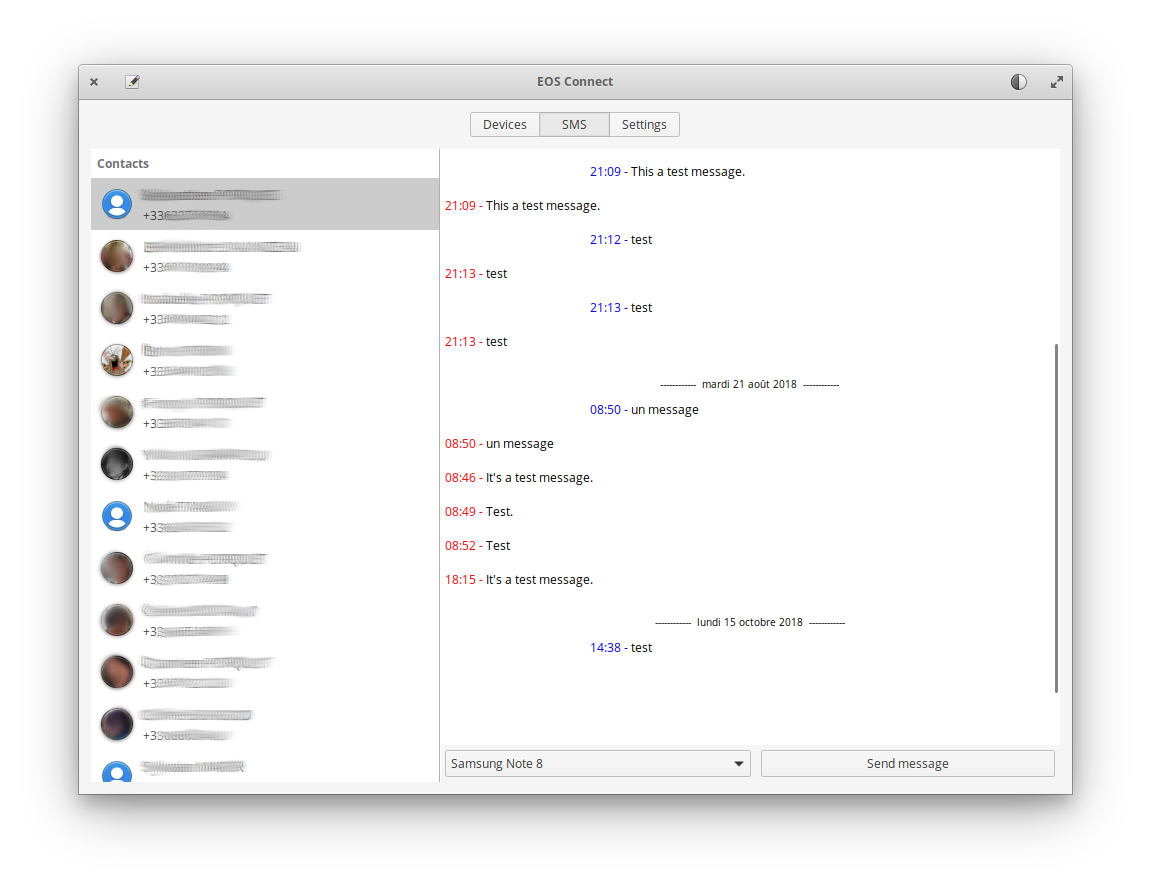Select the fourth contact in the list

click(x=117, y=360)
